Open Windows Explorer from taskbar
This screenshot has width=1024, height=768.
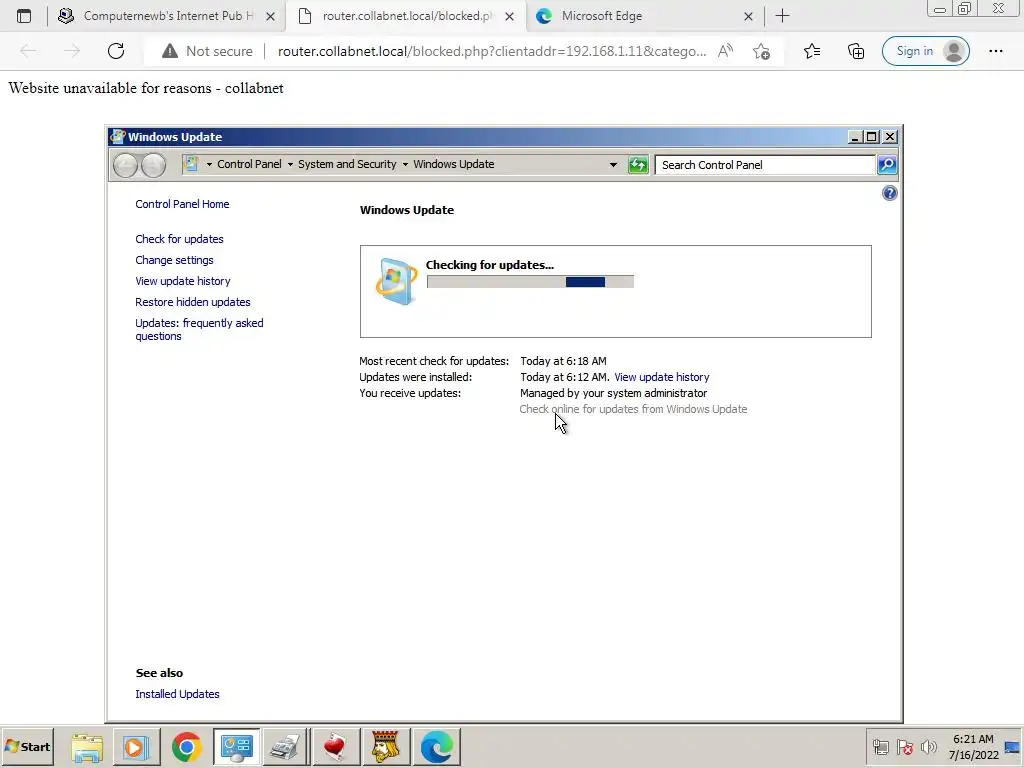(x=87, y=747)
